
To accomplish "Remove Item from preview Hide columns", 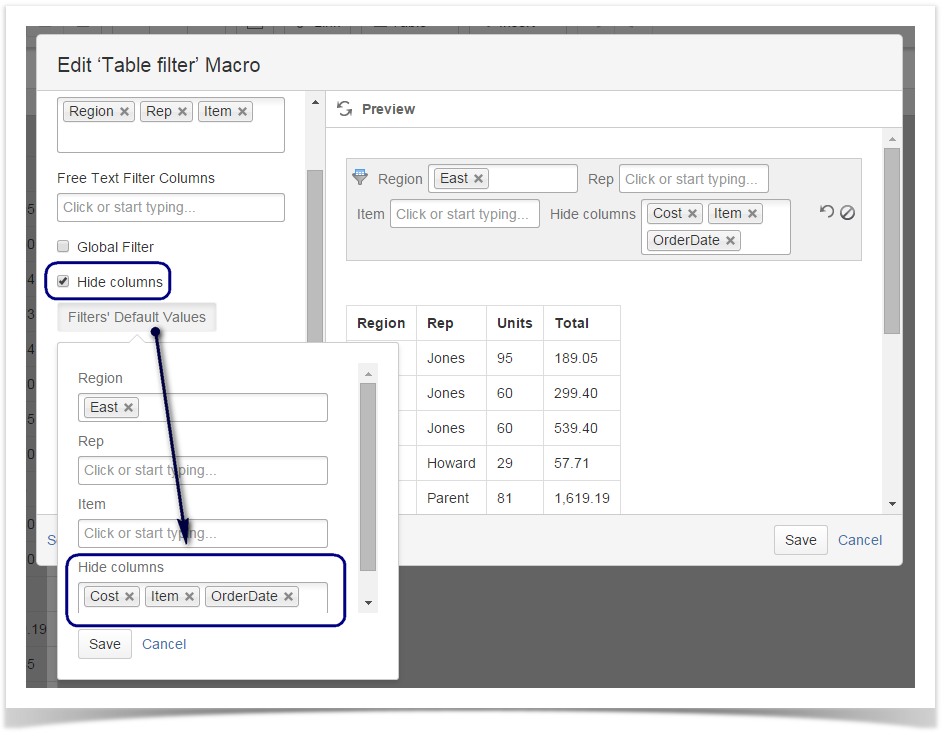I will point(754,213).
